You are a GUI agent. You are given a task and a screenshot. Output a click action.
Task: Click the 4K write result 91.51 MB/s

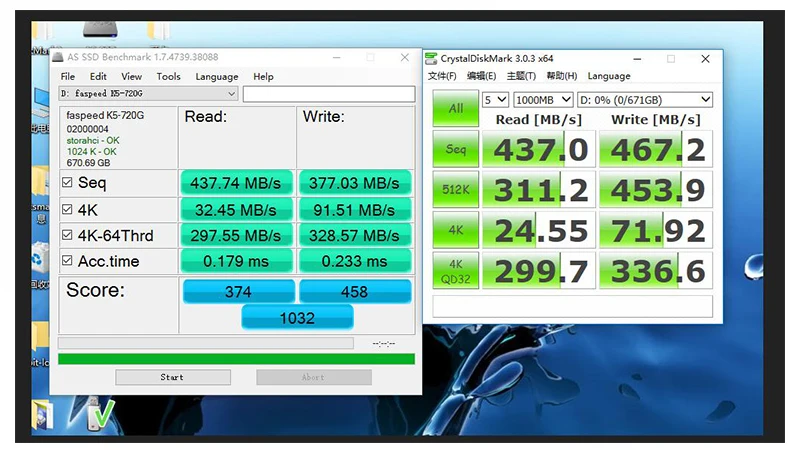354,210
